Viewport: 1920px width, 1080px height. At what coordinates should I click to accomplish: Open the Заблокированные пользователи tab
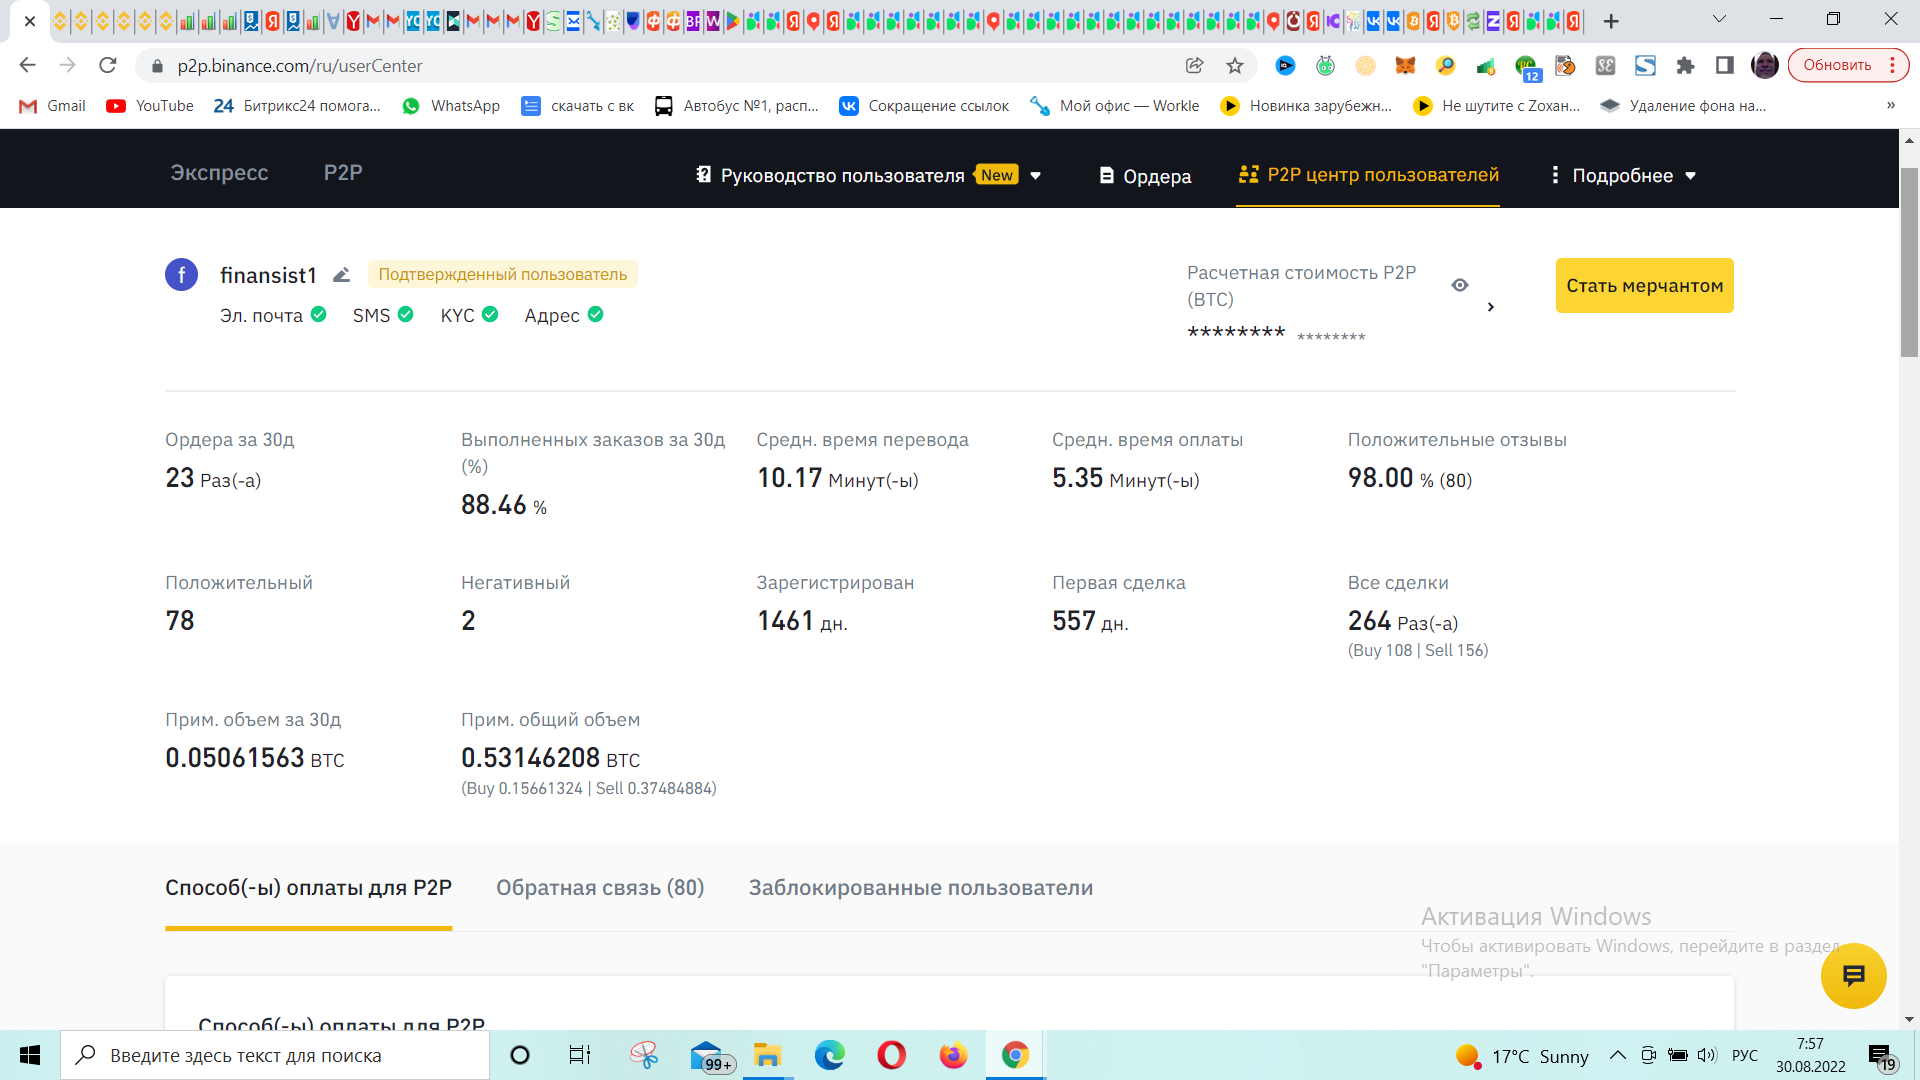click(920, 888)
